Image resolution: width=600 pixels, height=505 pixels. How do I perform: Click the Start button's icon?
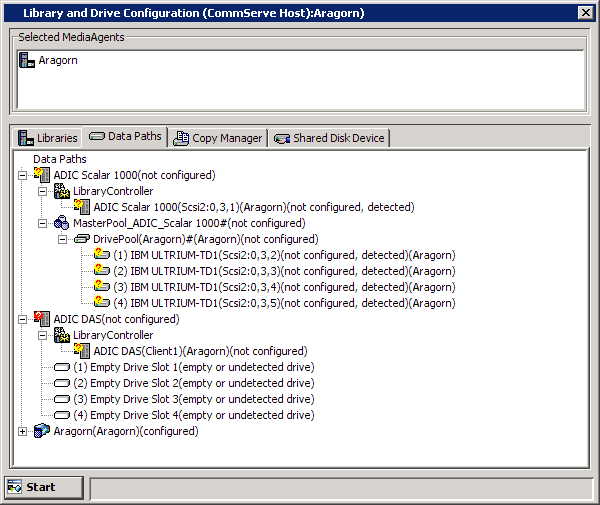(x=15, y=487)
